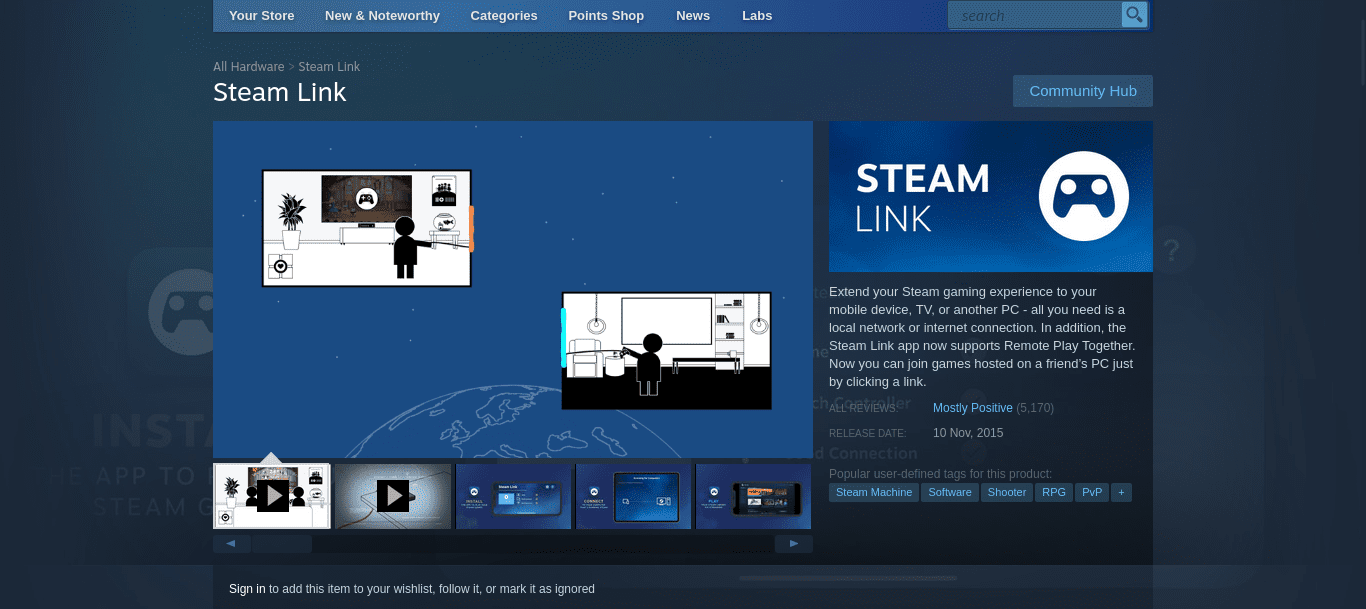Select the Shooter tag

[1007, 492]
